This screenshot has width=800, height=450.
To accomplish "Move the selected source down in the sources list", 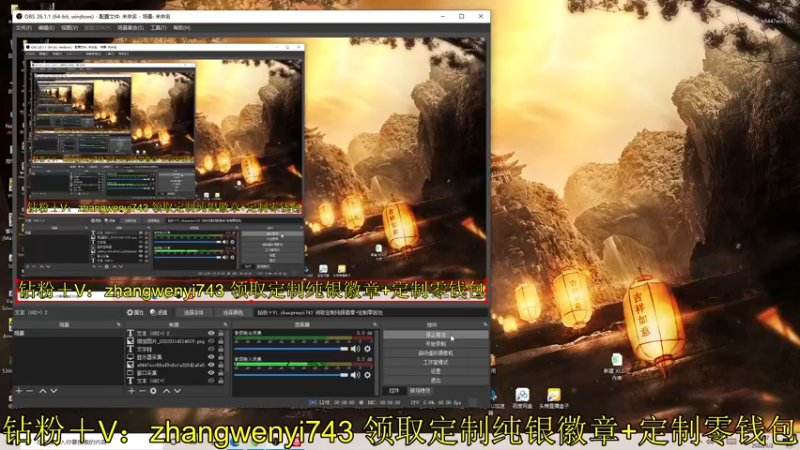I will tap(178, 391).
